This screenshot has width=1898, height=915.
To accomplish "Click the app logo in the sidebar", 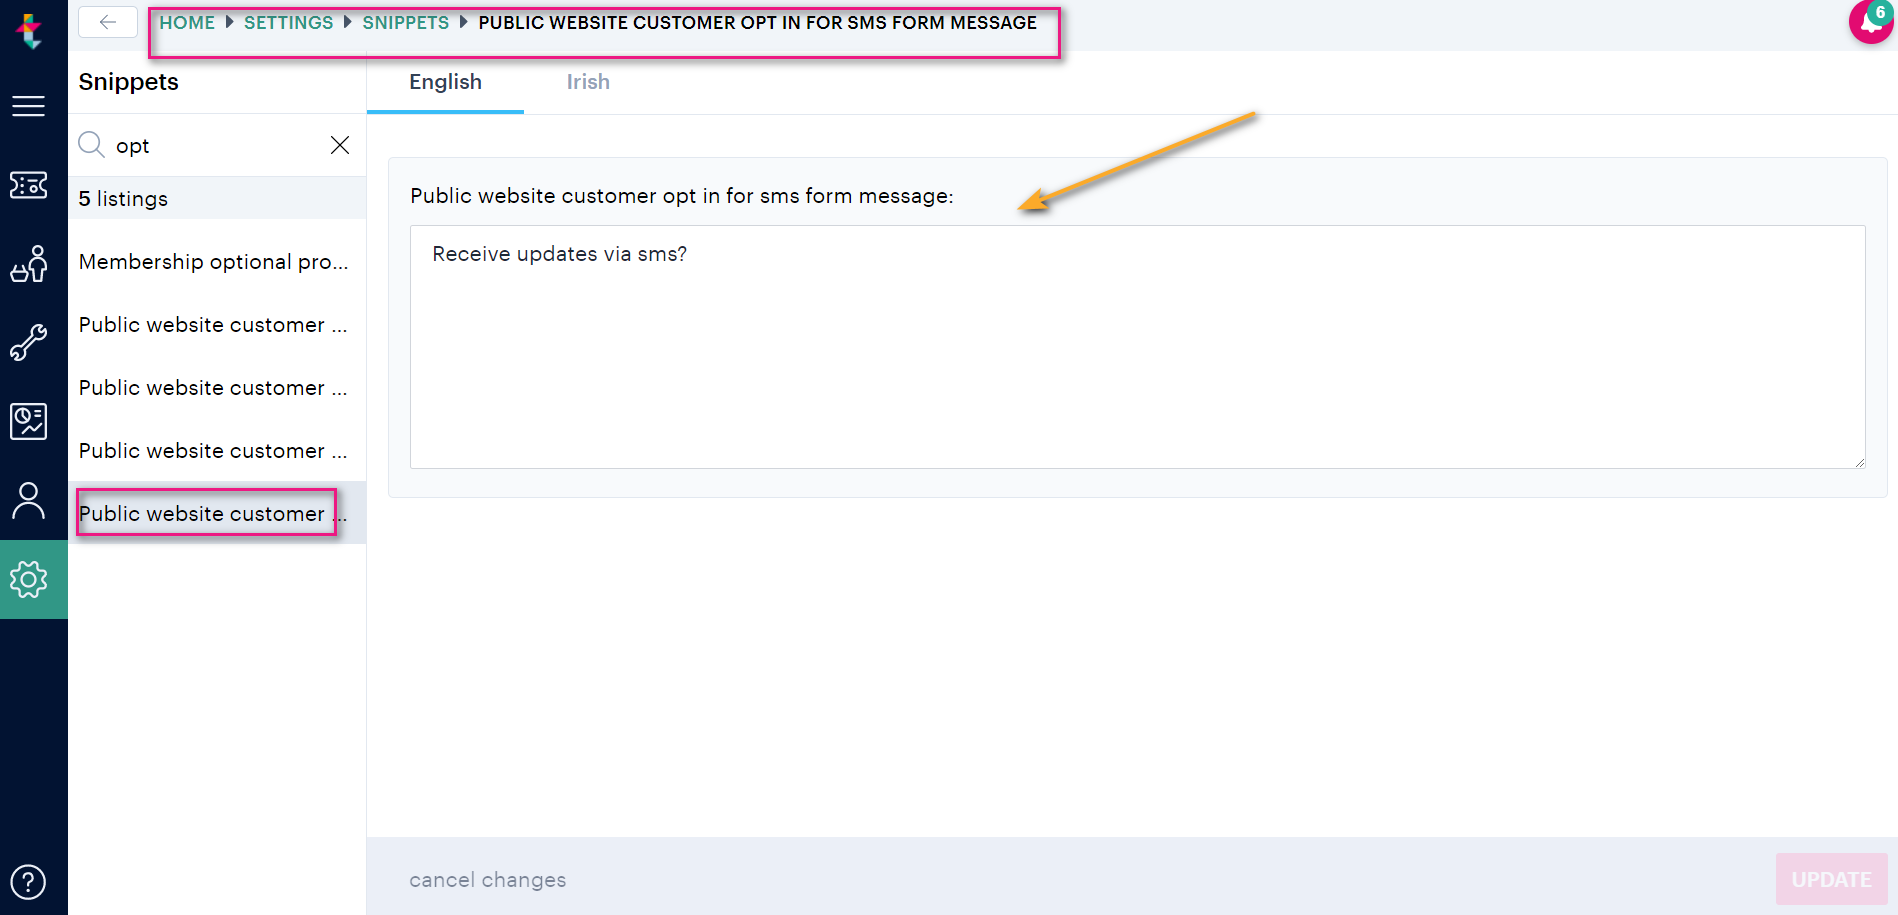I will click(x=31, y=31).
